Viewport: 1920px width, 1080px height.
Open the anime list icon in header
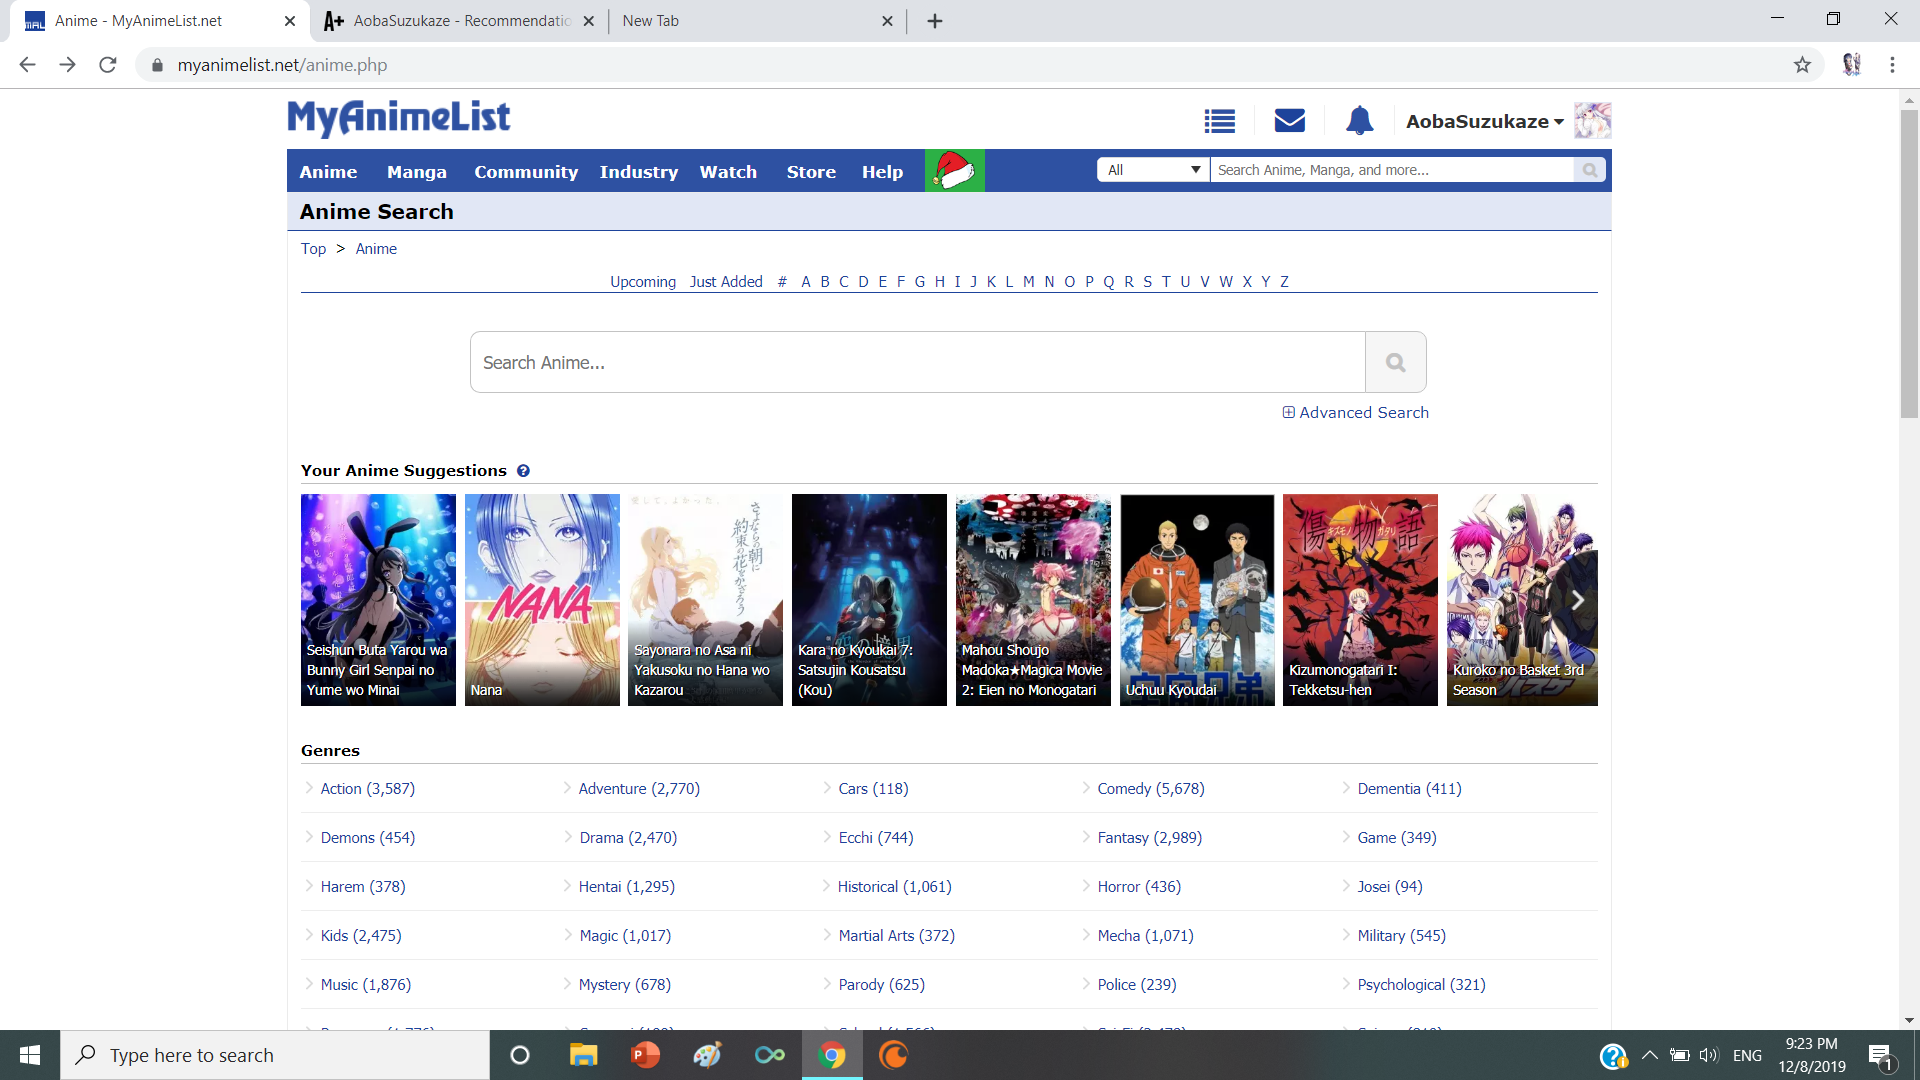click(x=1219, y=121)
